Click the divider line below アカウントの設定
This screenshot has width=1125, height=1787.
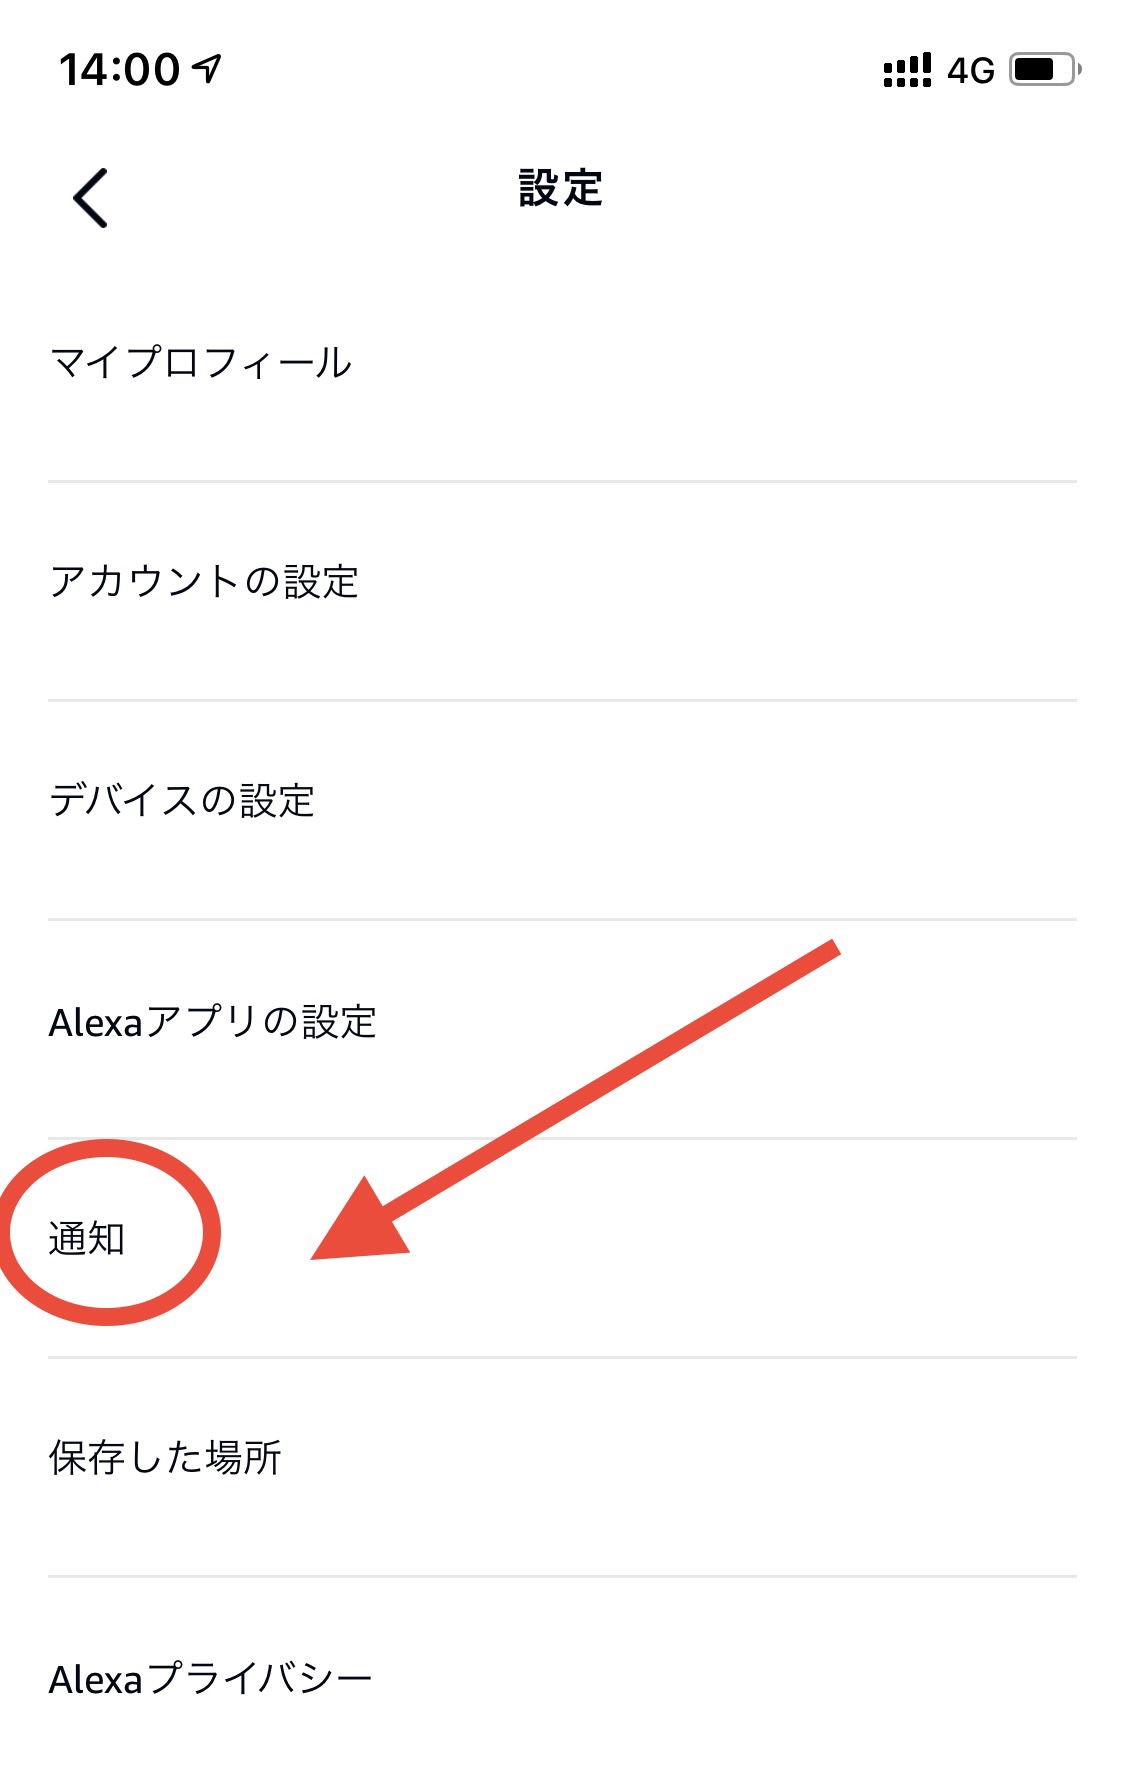click(x=562, y=700)
